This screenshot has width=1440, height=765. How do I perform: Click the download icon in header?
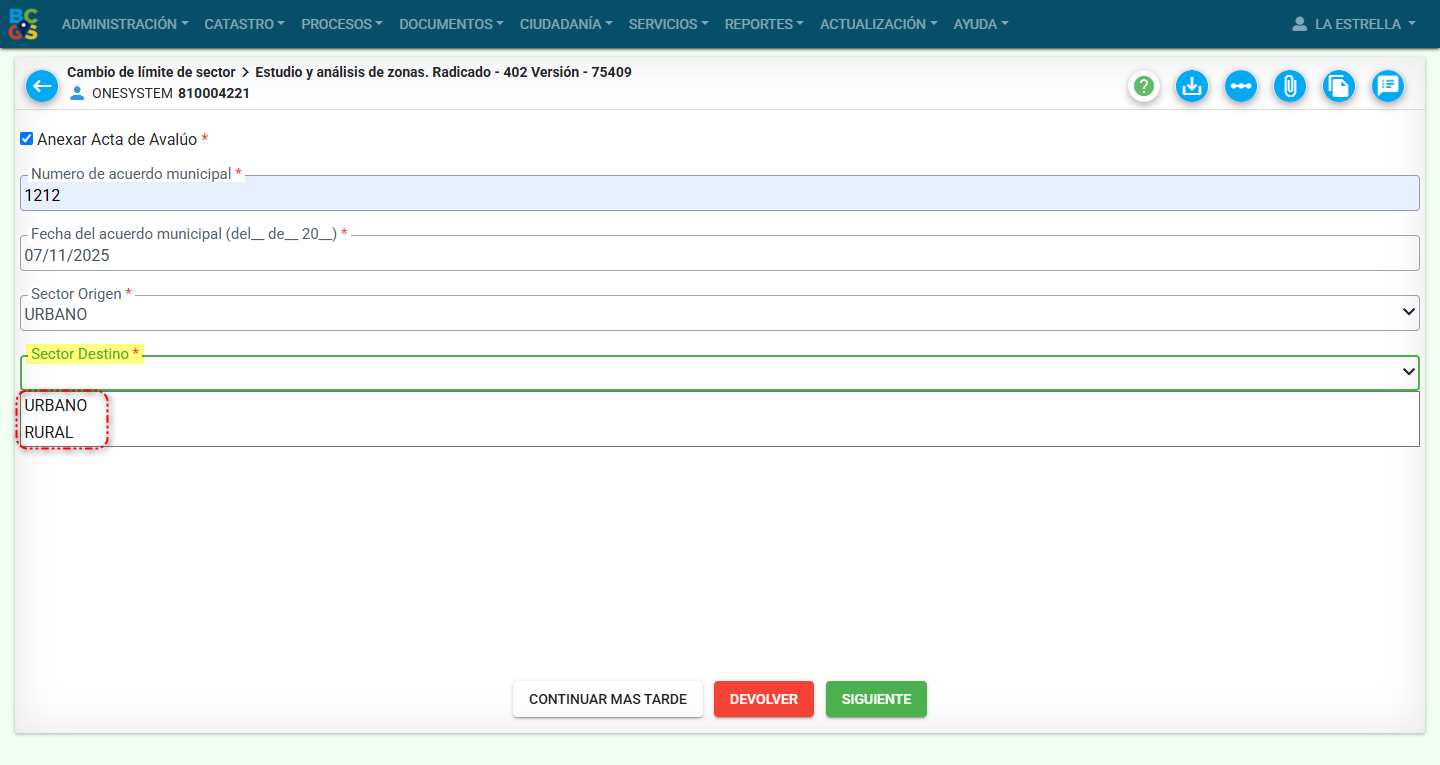[1191, 87]
